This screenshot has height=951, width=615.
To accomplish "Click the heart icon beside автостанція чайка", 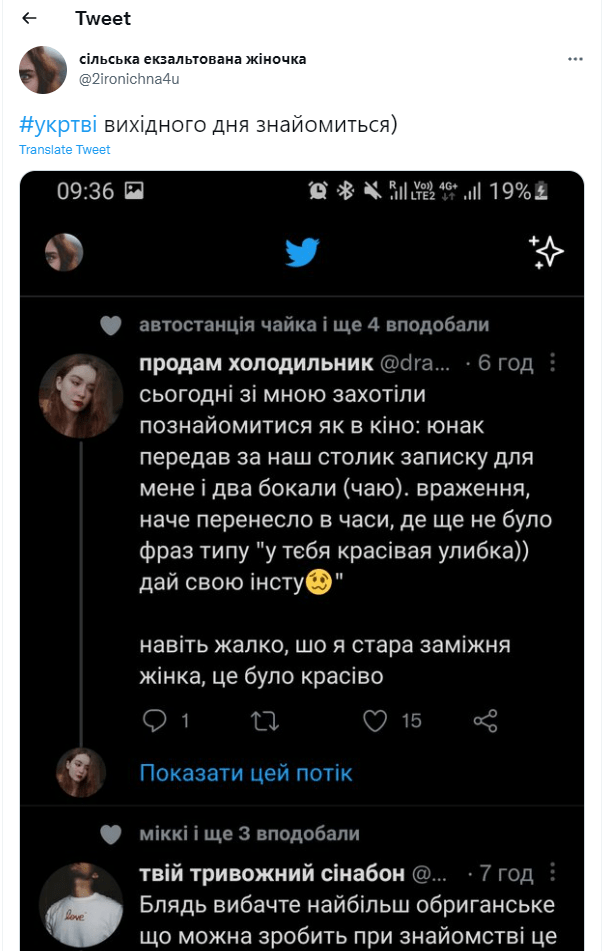I will pos(111,325).
